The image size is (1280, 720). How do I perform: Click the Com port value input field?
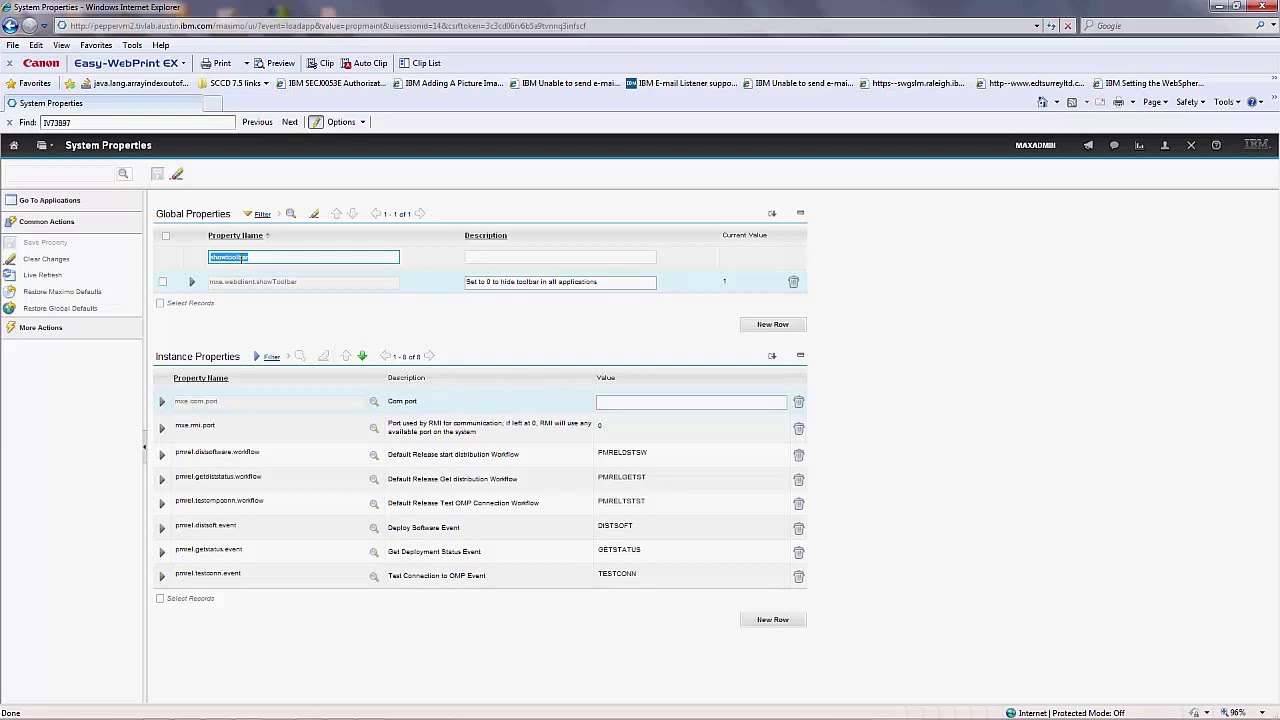coord(691,402)
